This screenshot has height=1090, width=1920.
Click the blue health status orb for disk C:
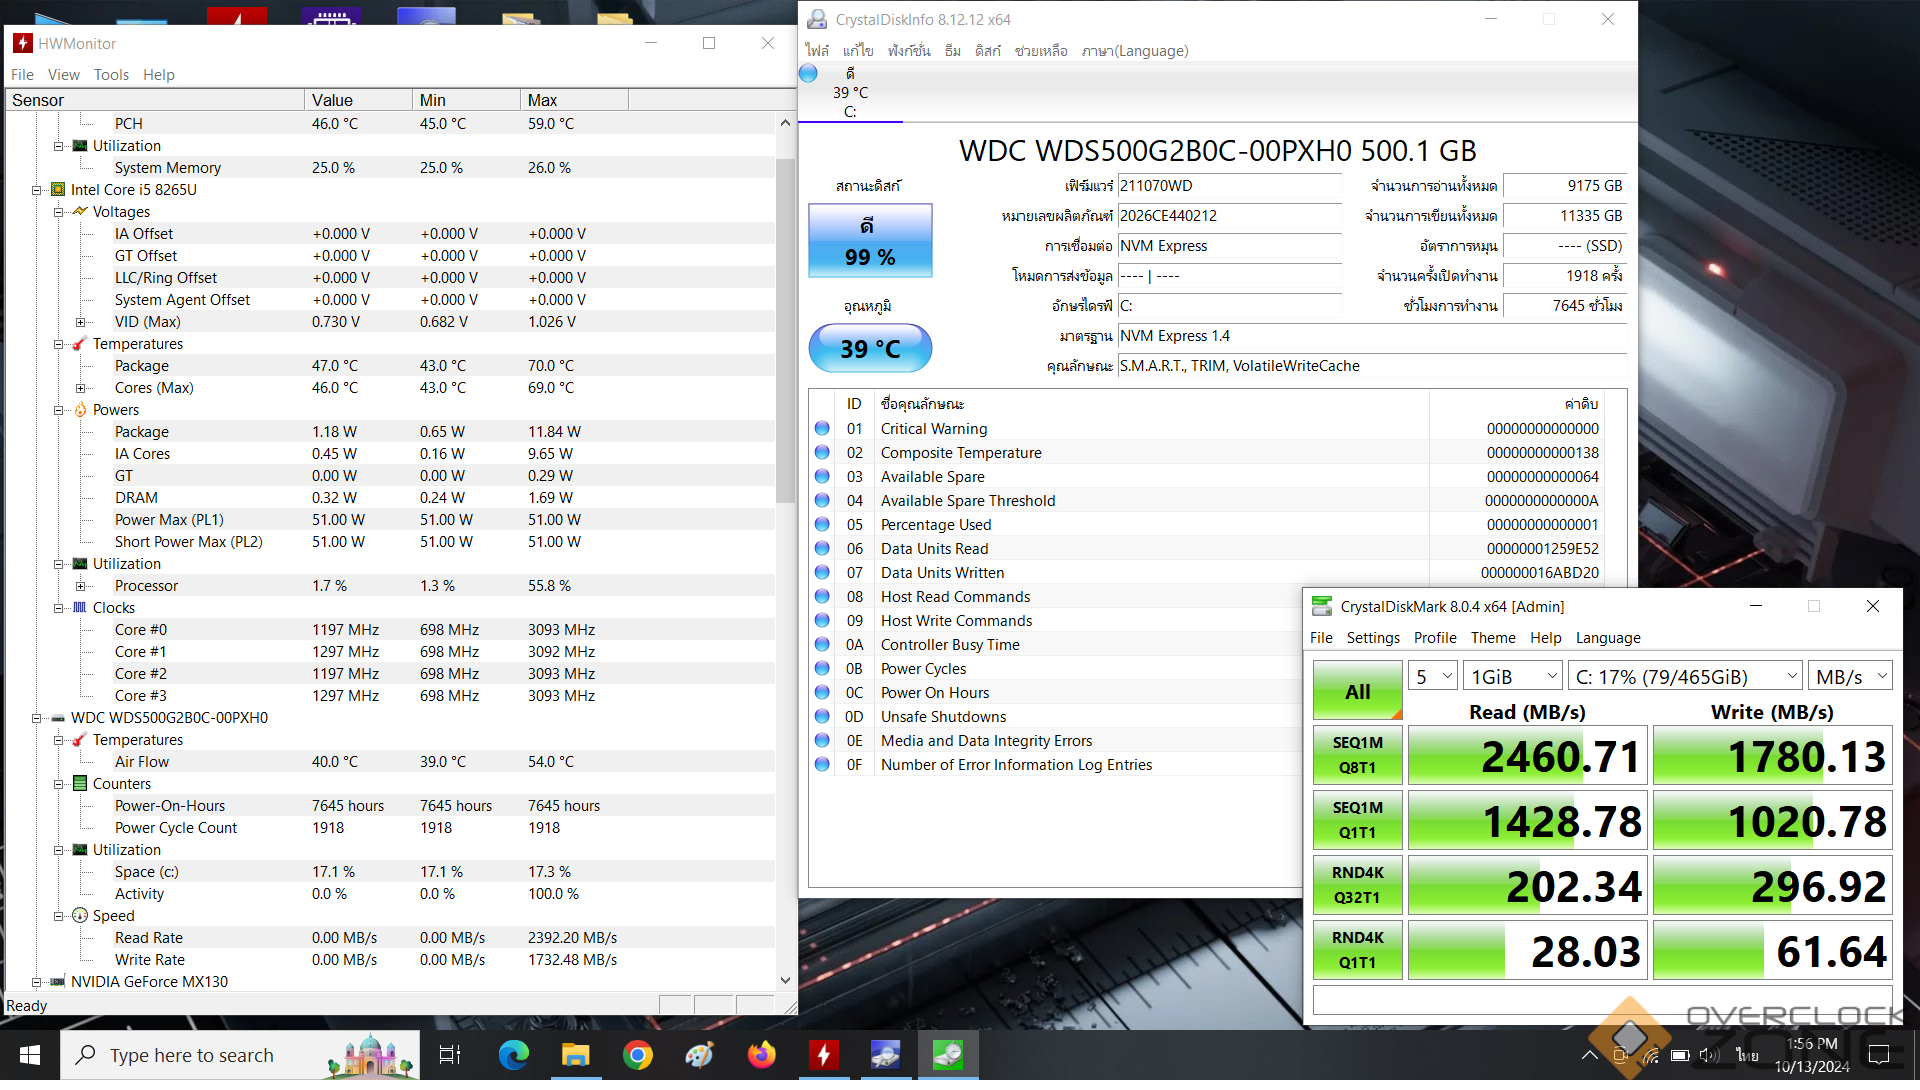[809, 73]
